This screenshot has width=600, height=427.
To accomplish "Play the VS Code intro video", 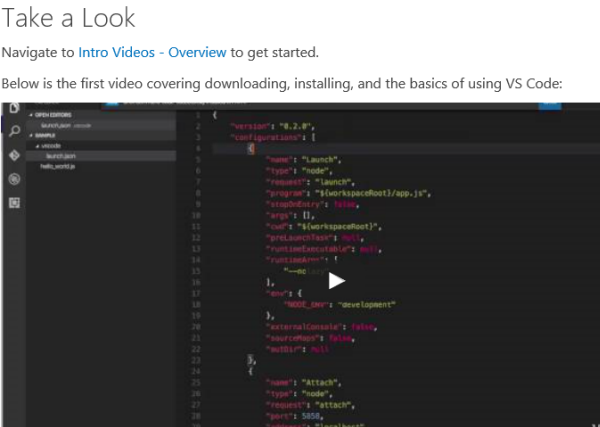I will (x=337, y=281).
